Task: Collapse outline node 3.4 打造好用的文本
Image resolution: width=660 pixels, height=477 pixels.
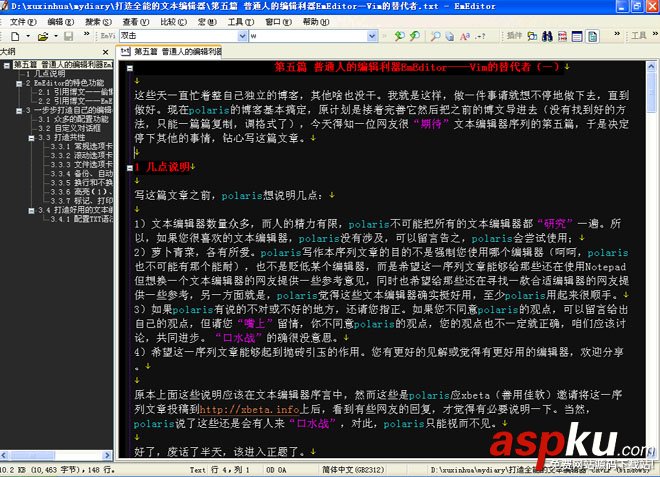Action: coord(31,211)
